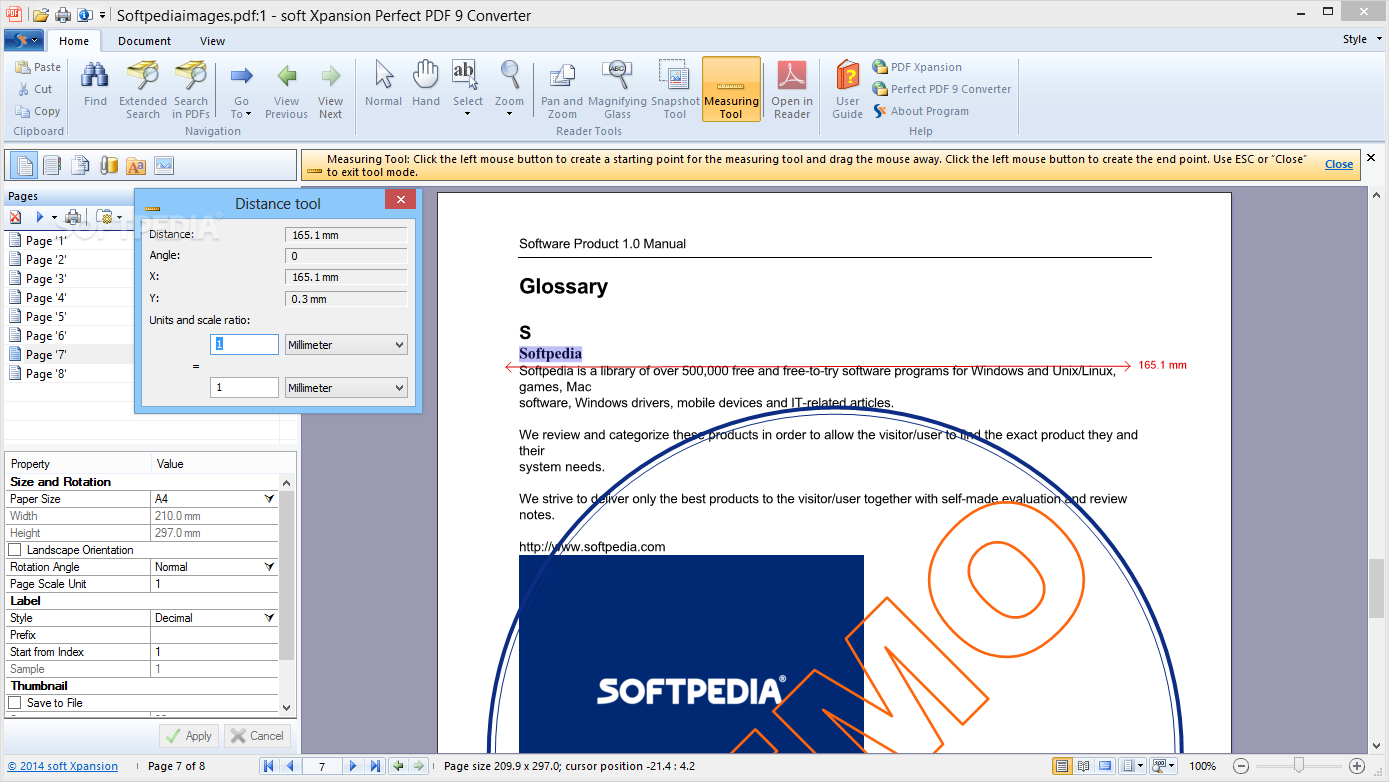The image size is (1389, 782).
Task: Open upper Millimeter units dropdown
Action: [346, 344]
